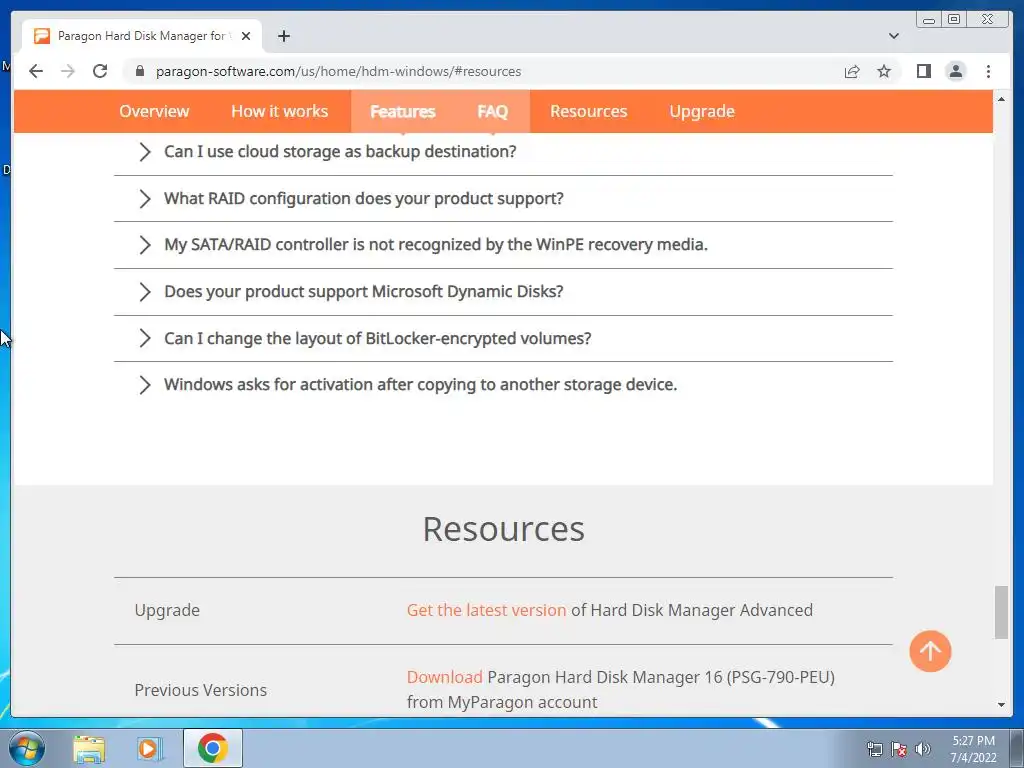Expand the Windows activation question

click(x=503, y=385)
